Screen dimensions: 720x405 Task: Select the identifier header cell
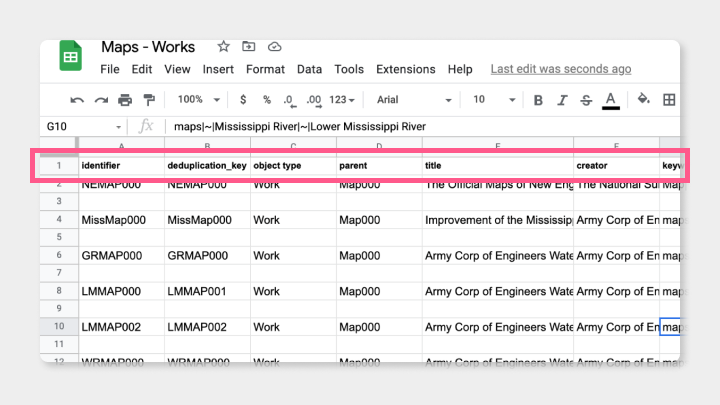pos(122,166)
